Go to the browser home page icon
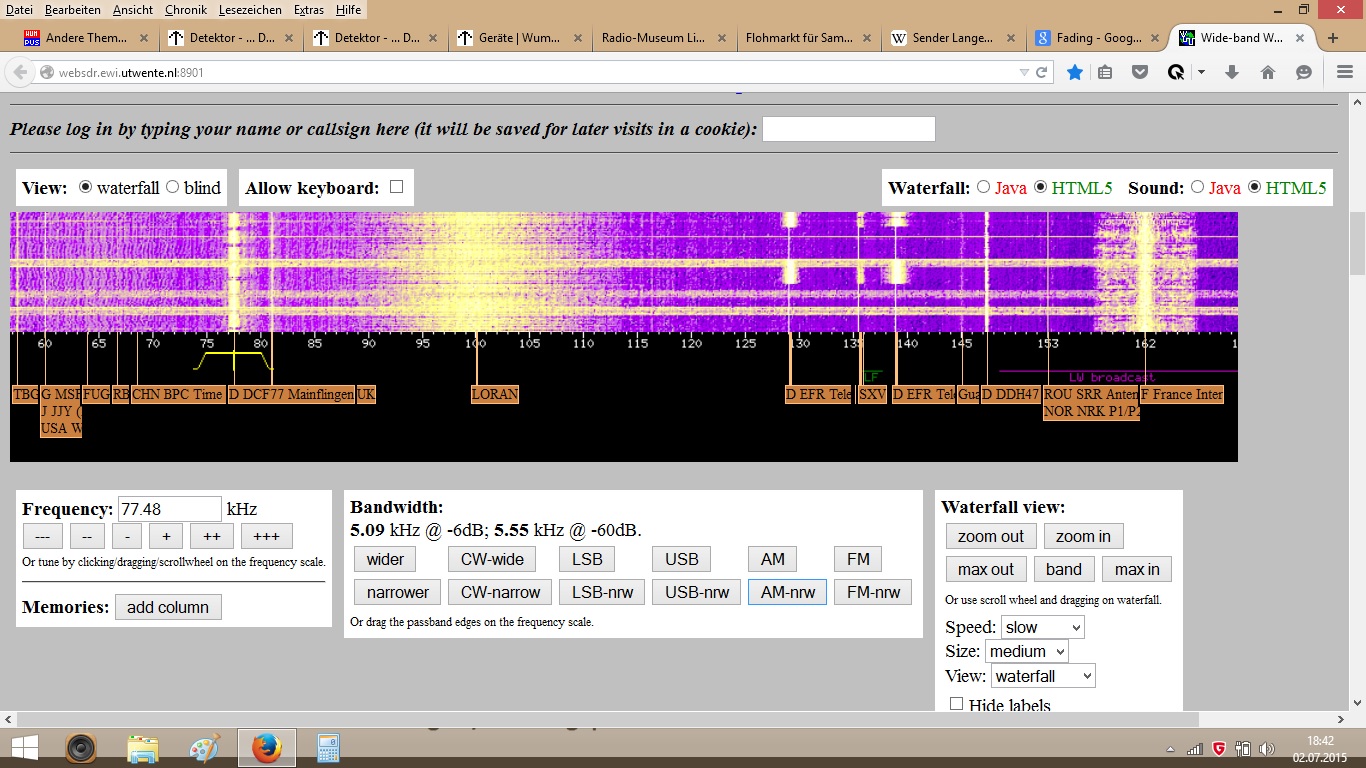1366x768 pixels. [x=1267, y=72]
